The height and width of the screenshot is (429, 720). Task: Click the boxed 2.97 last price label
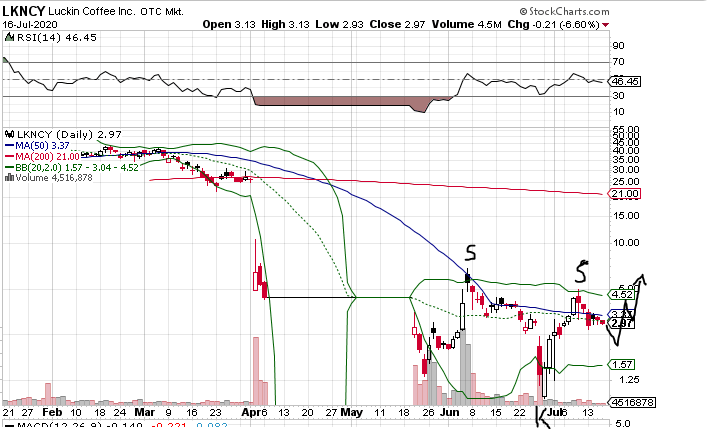622,324
